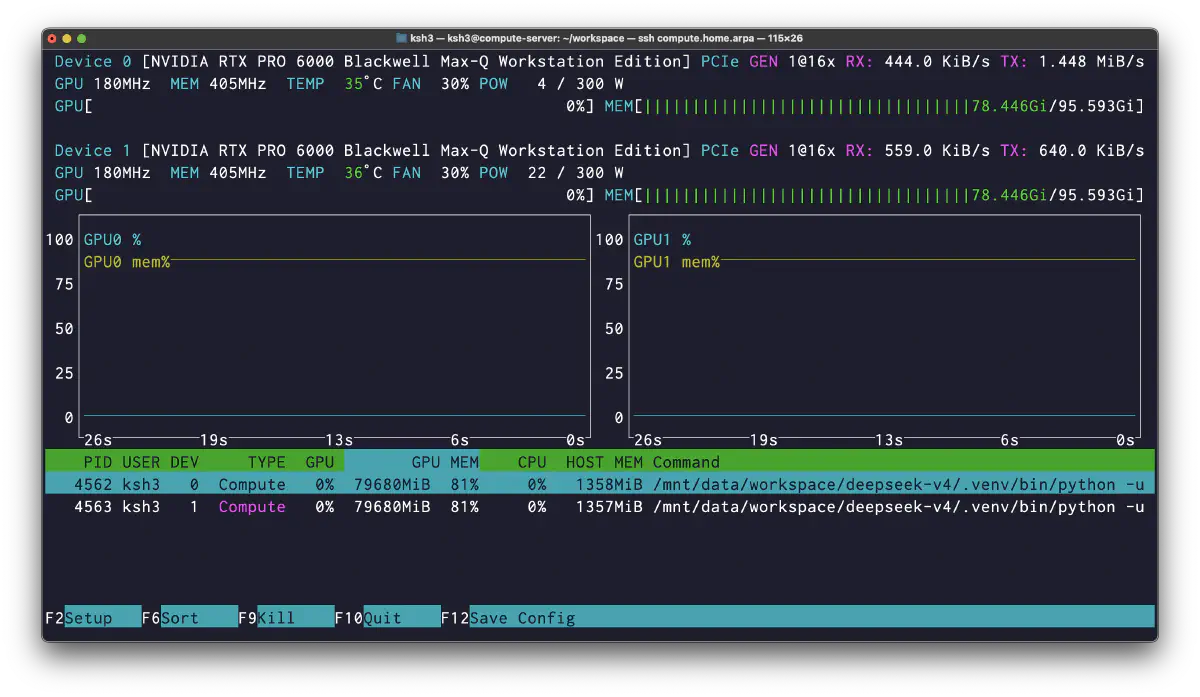Click the Command column header
This screenshot has width=1200, height=697.
tap(686, 462)
